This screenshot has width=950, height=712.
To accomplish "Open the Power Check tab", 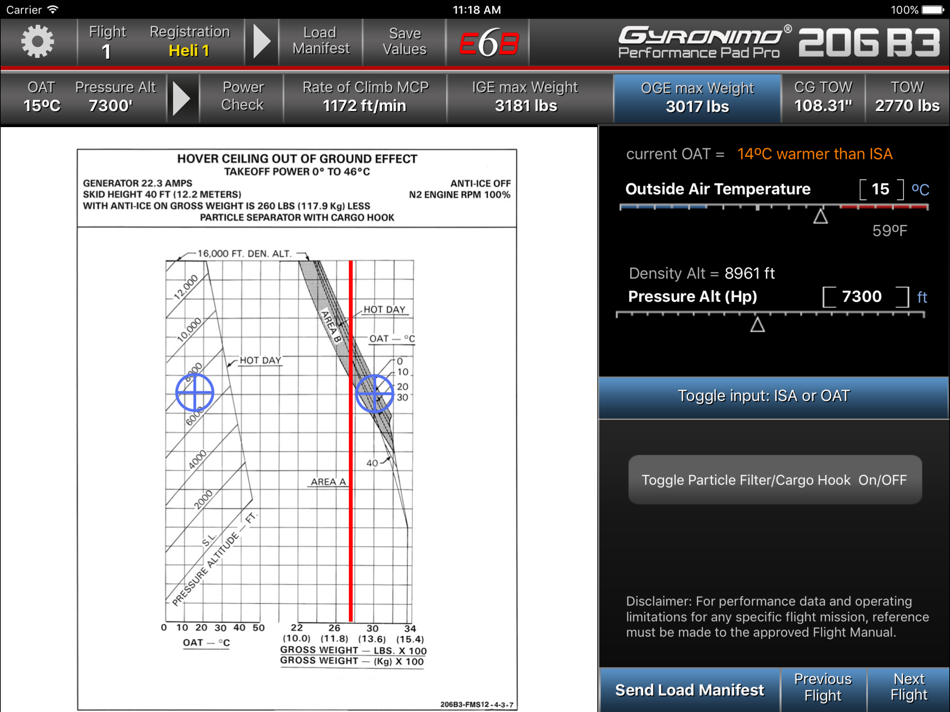I will (242, 96).
